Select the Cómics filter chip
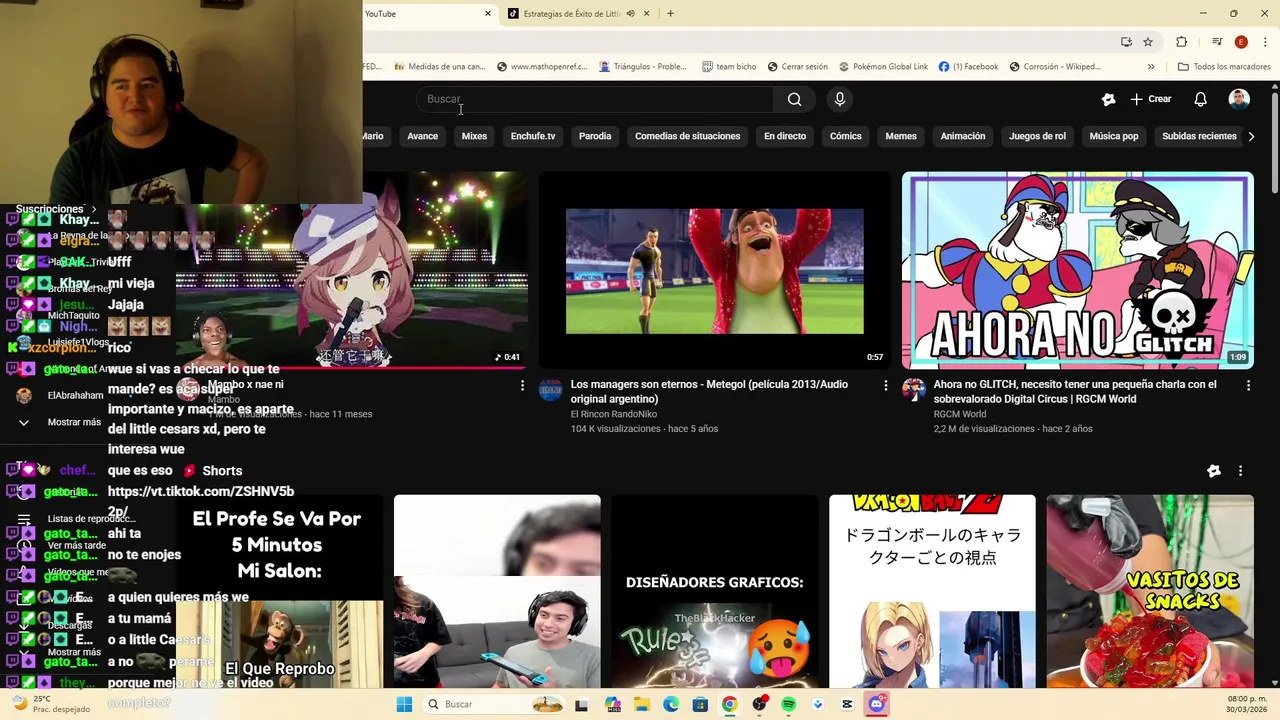The height and width of the screenshot is (720, 1280). [x=846, y=136]
